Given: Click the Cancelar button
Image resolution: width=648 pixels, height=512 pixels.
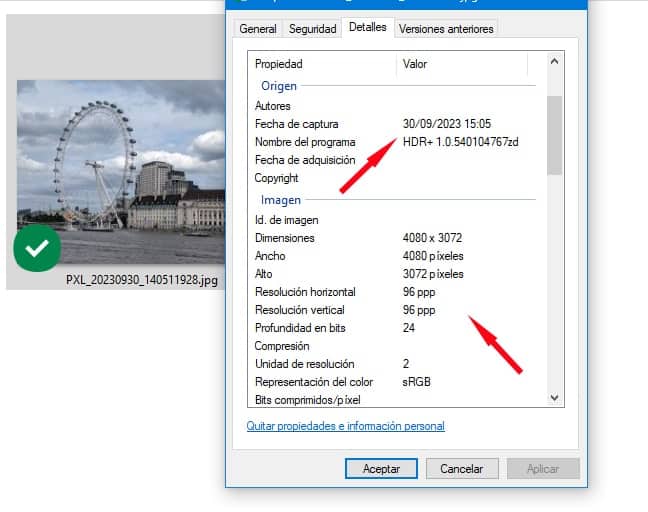Looking at the screenshot, I should click(462, 469).
